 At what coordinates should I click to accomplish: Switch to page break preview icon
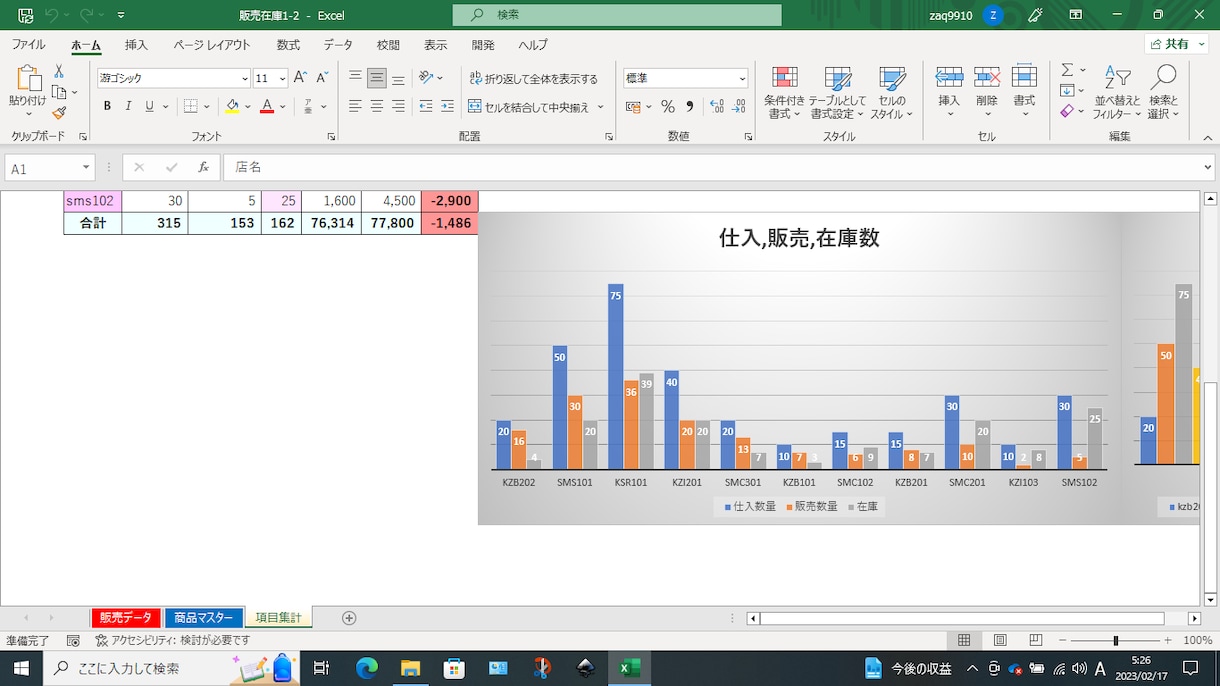(x=1036, y=640)
